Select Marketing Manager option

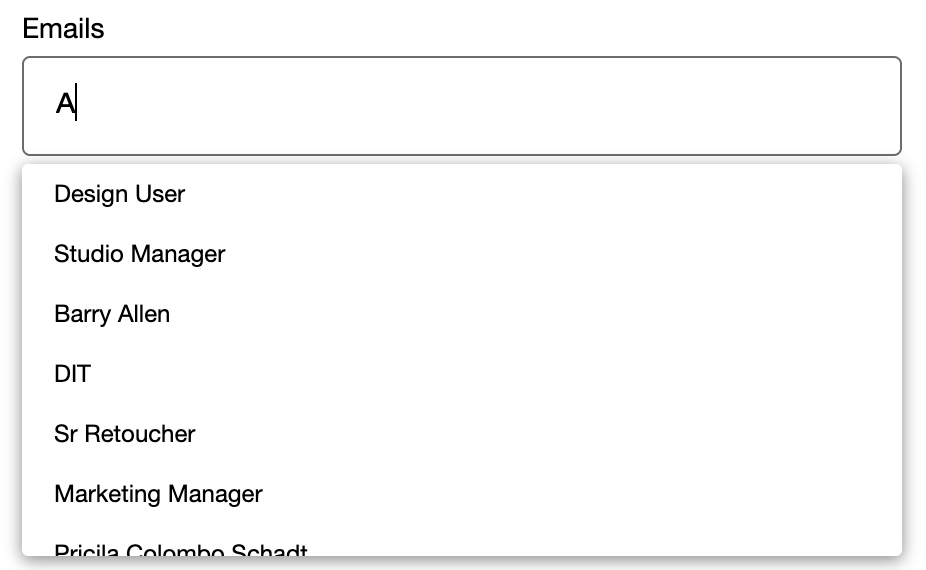(462, 494)
